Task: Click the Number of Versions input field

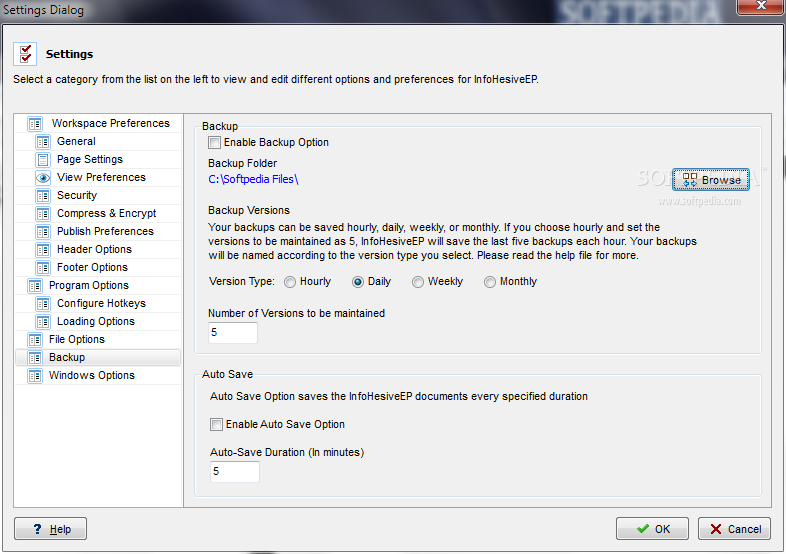Action: pos(233,333)
